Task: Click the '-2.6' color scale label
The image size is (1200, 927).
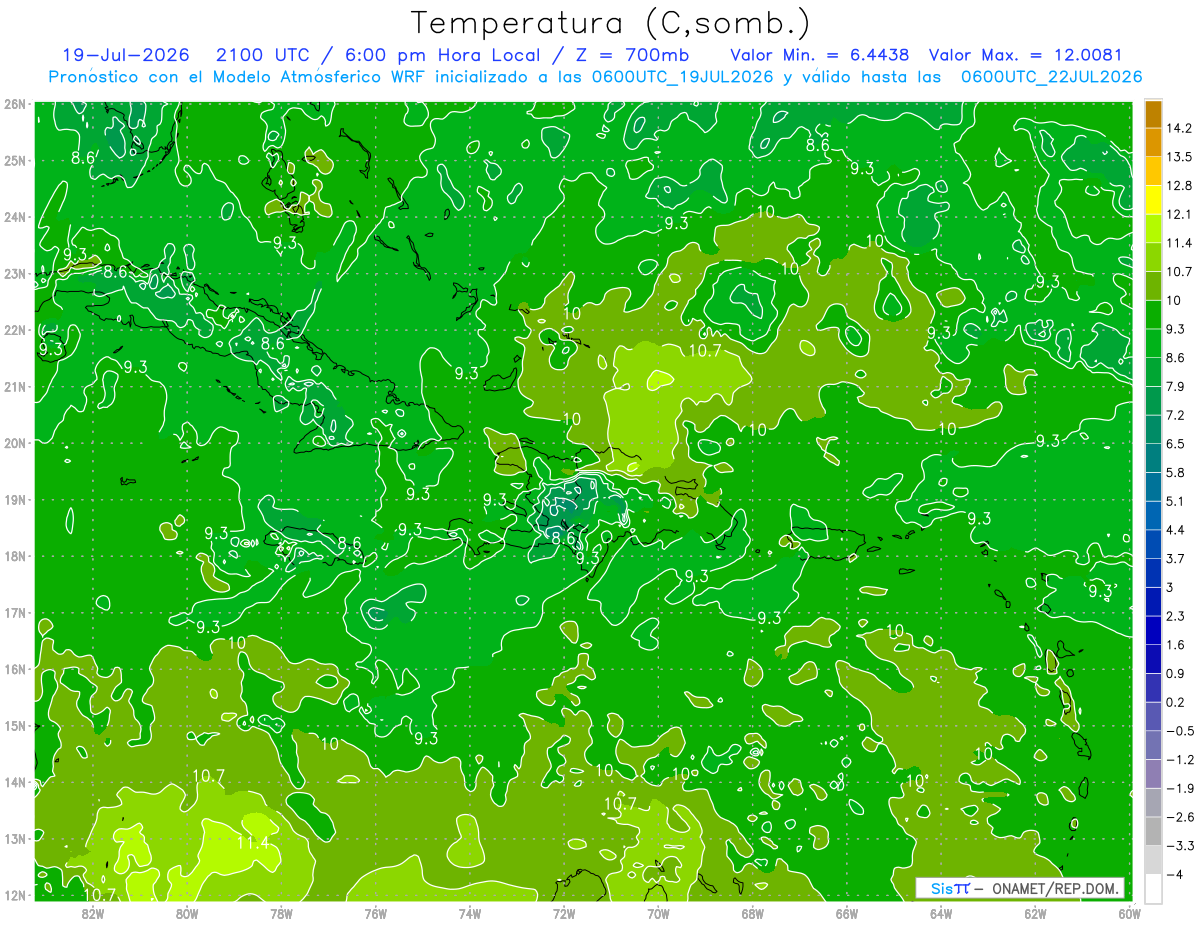Action: [x=1180, y=817]
